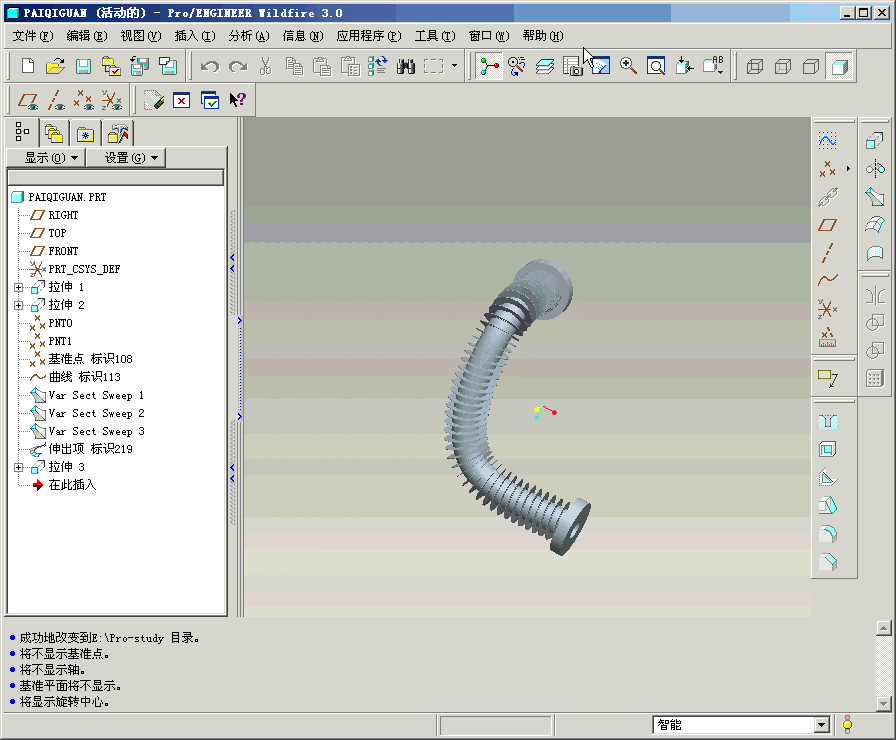Open the 文件 menu

pyautogui.click(x=33, y=36)
